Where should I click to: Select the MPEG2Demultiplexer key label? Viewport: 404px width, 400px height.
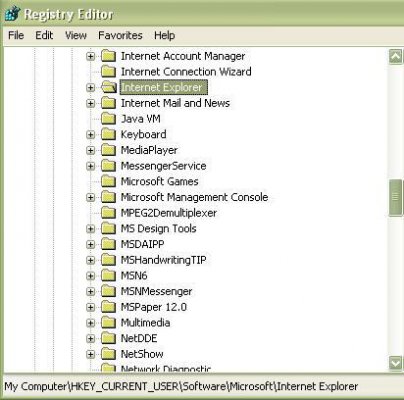(169, 213)
